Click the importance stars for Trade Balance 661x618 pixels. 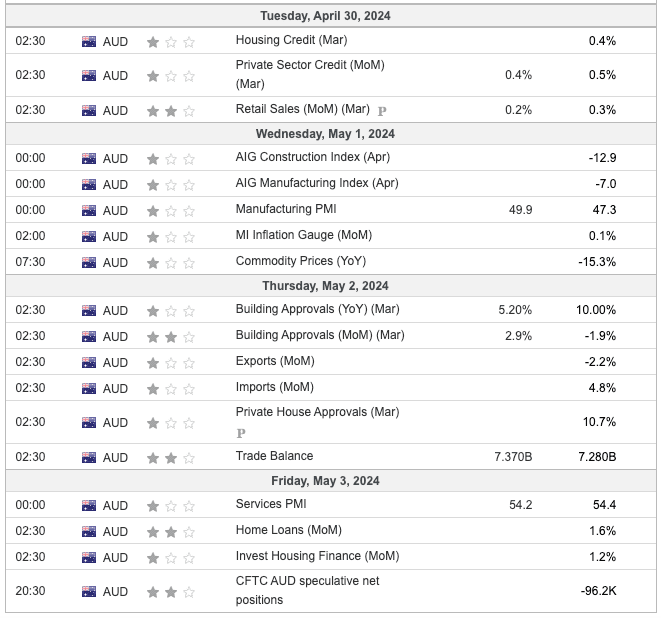pyautogui.click(x=171, y=457)
